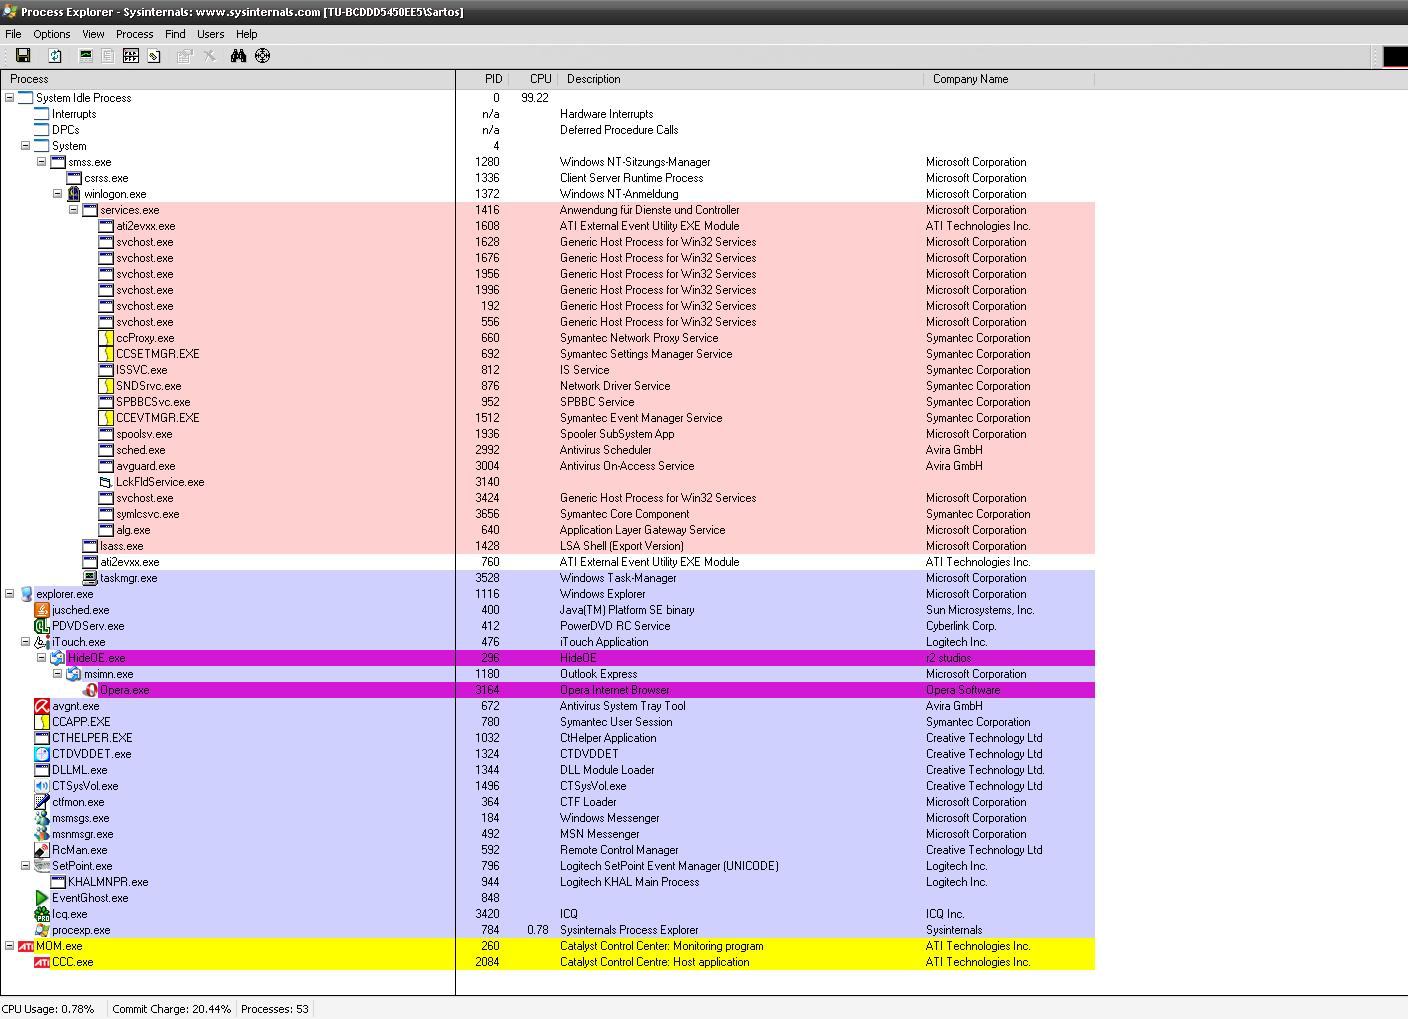Click 'CPU Usage: 0.78%' in status bar
This screenshot has height=1019, width=1408.
coord(49,1009)
